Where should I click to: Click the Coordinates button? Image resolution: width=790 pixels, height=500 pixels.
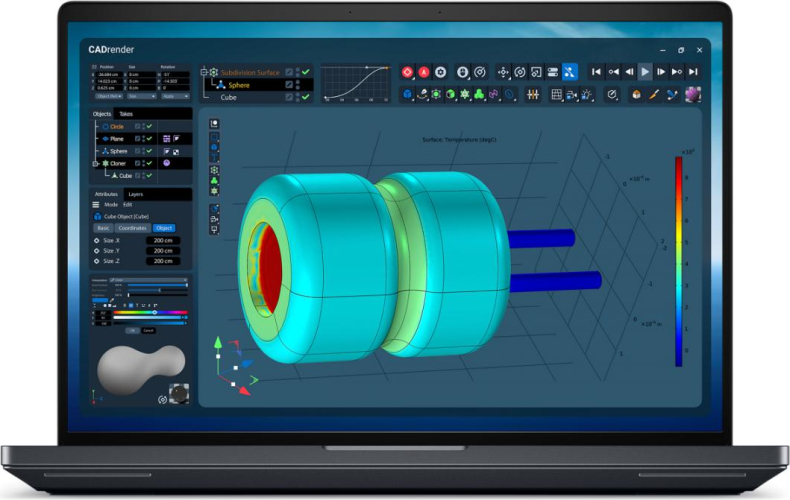(x=132, y=227)
